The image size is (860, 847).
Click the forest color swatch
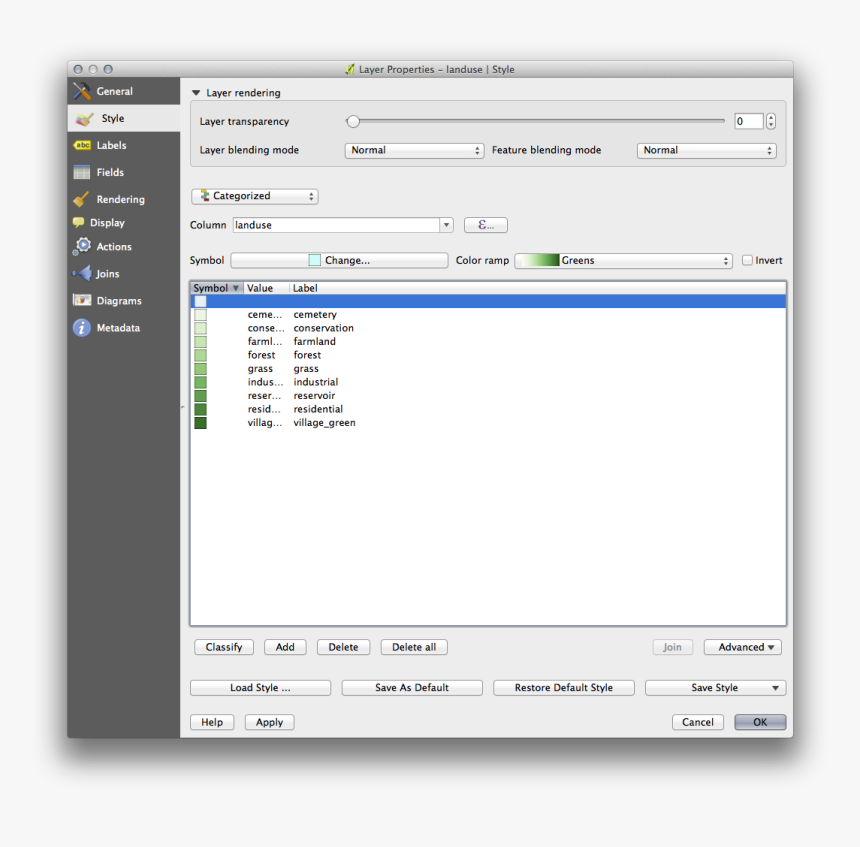[x=201, y=355]
